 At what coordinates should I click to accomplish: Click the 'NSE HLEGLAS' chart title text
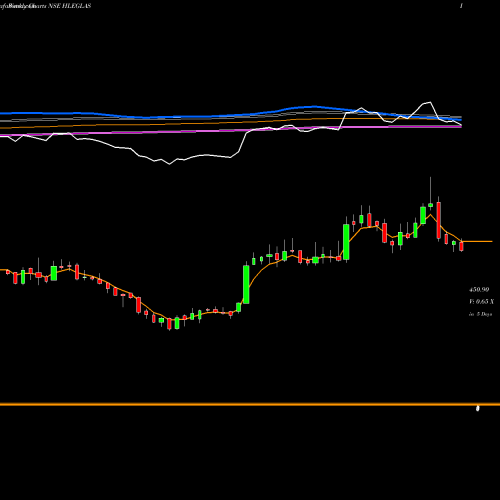coord(70,6)
